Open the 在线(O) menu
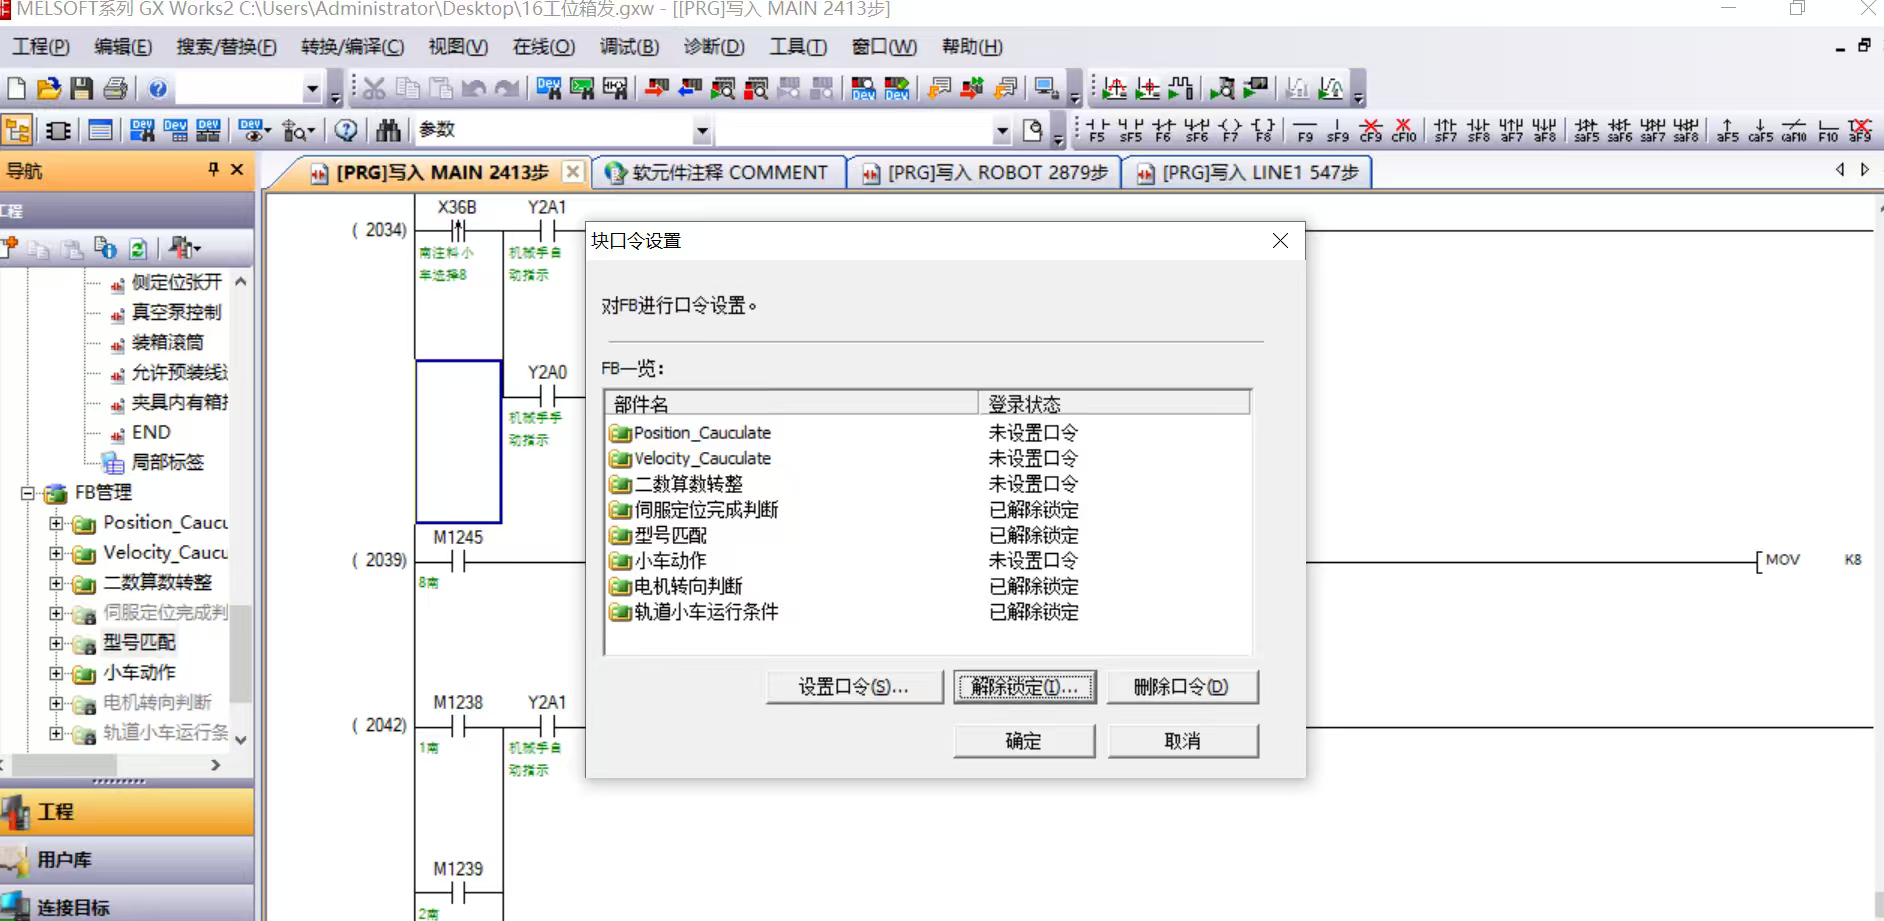The width and height of the screenshot is (1884, 921). [543, 47]
